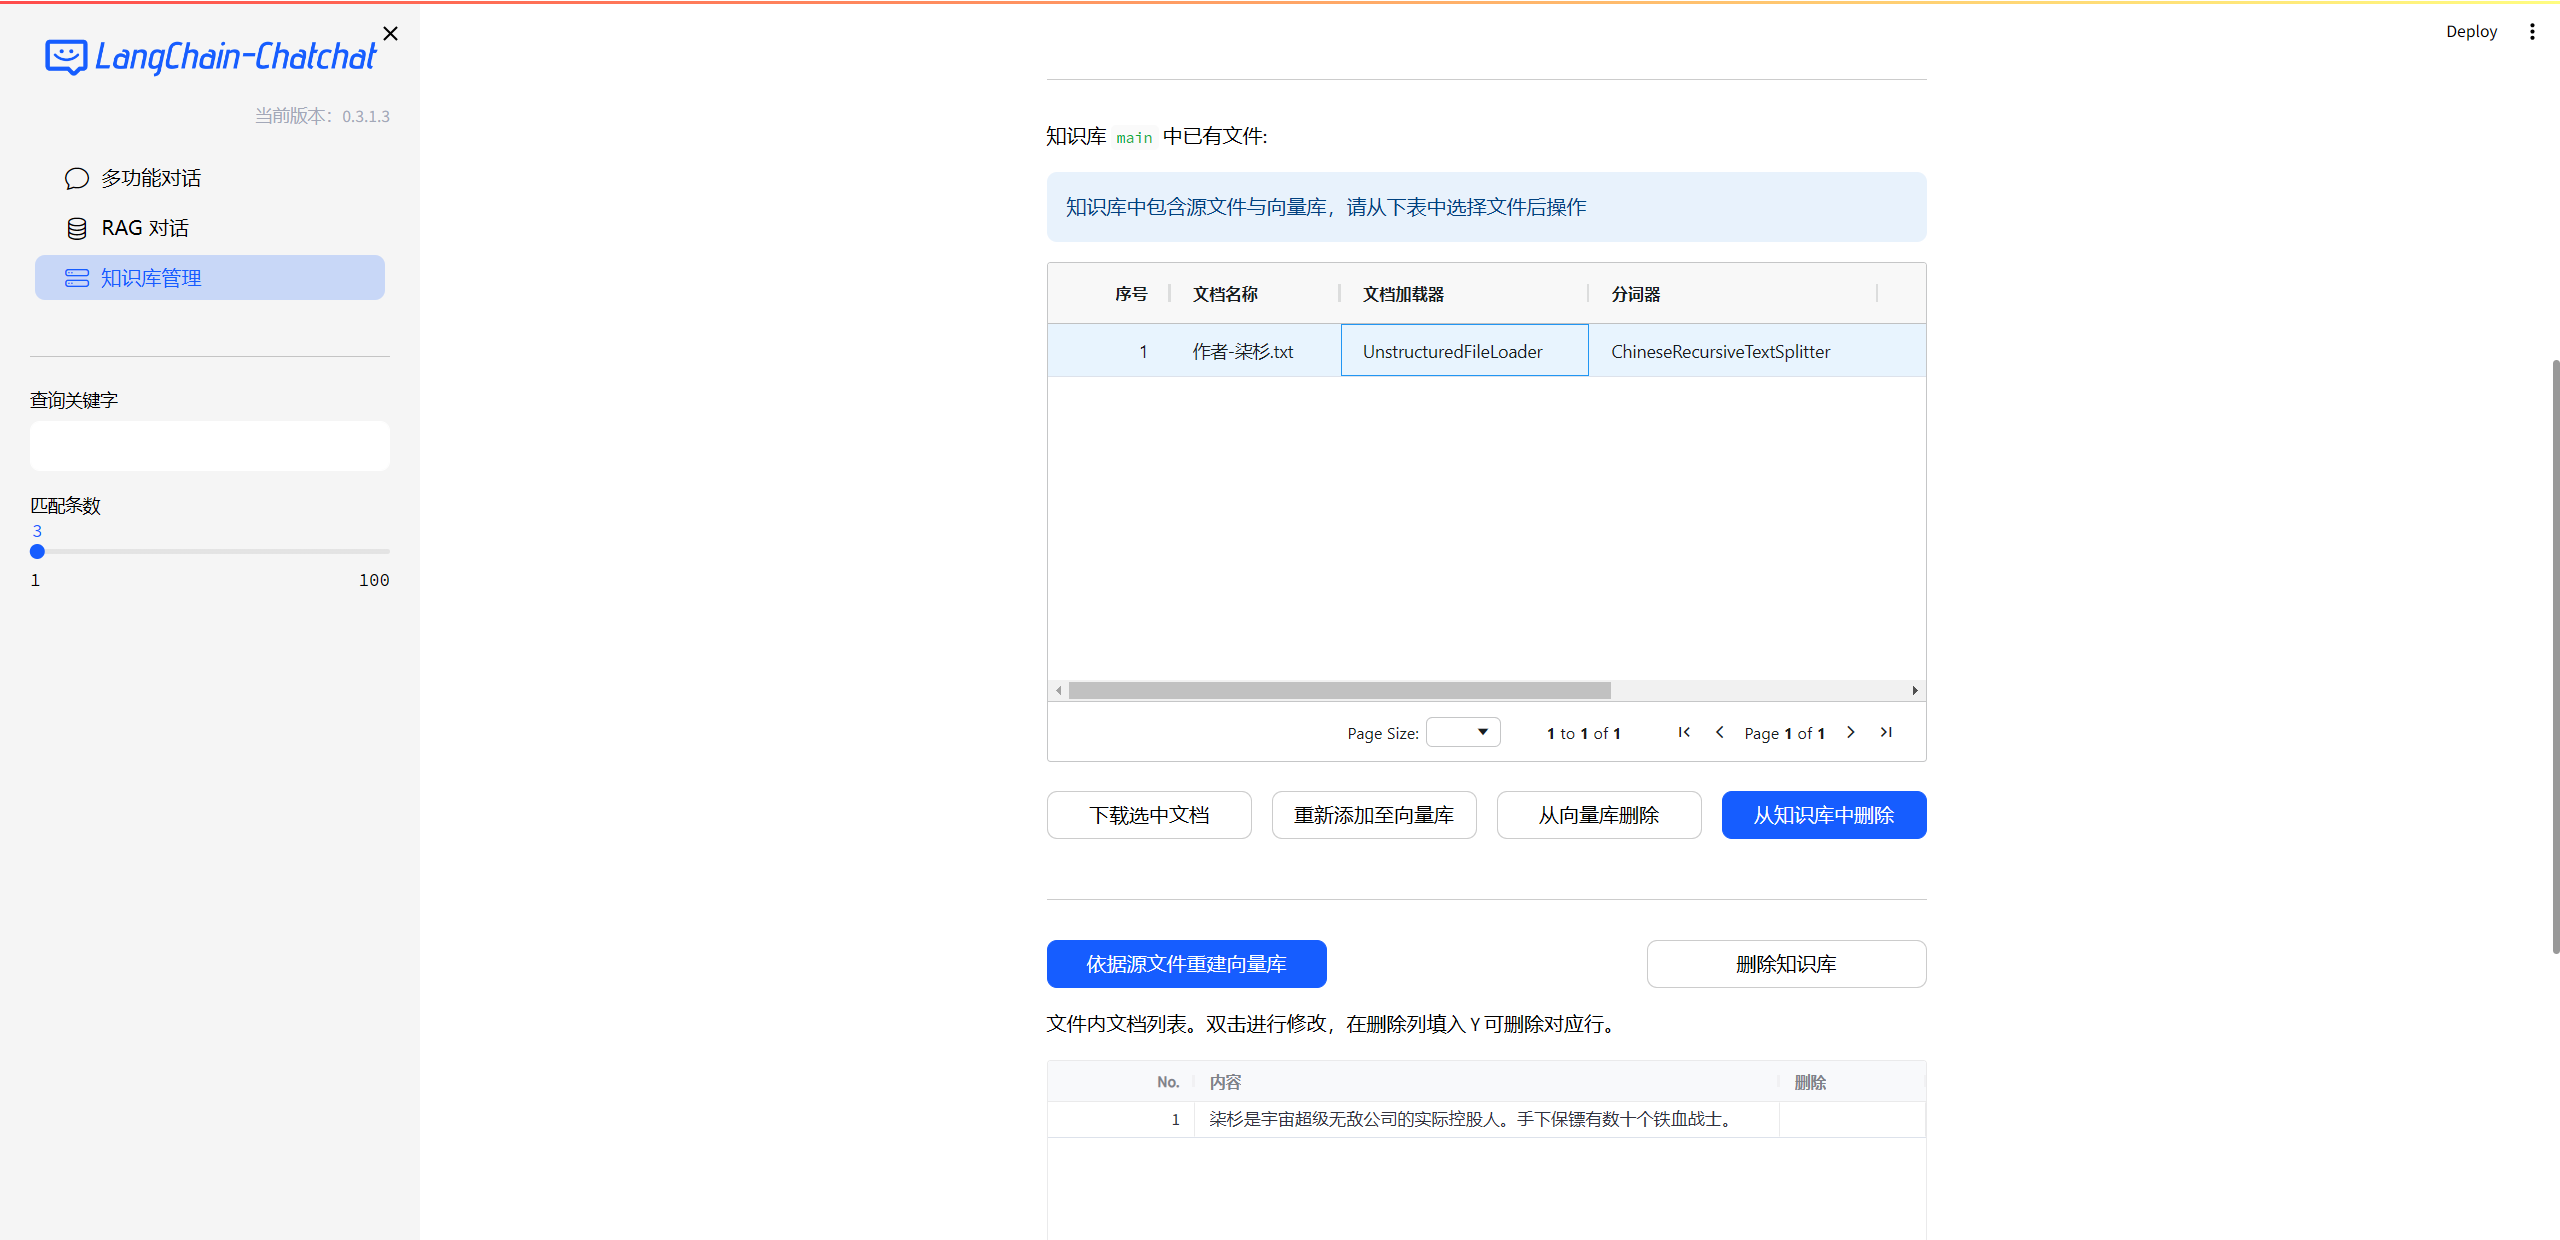Click the table horizontal scrollbar right arrow
The image size is (2560, 1240).
[x=1915, y=691]
